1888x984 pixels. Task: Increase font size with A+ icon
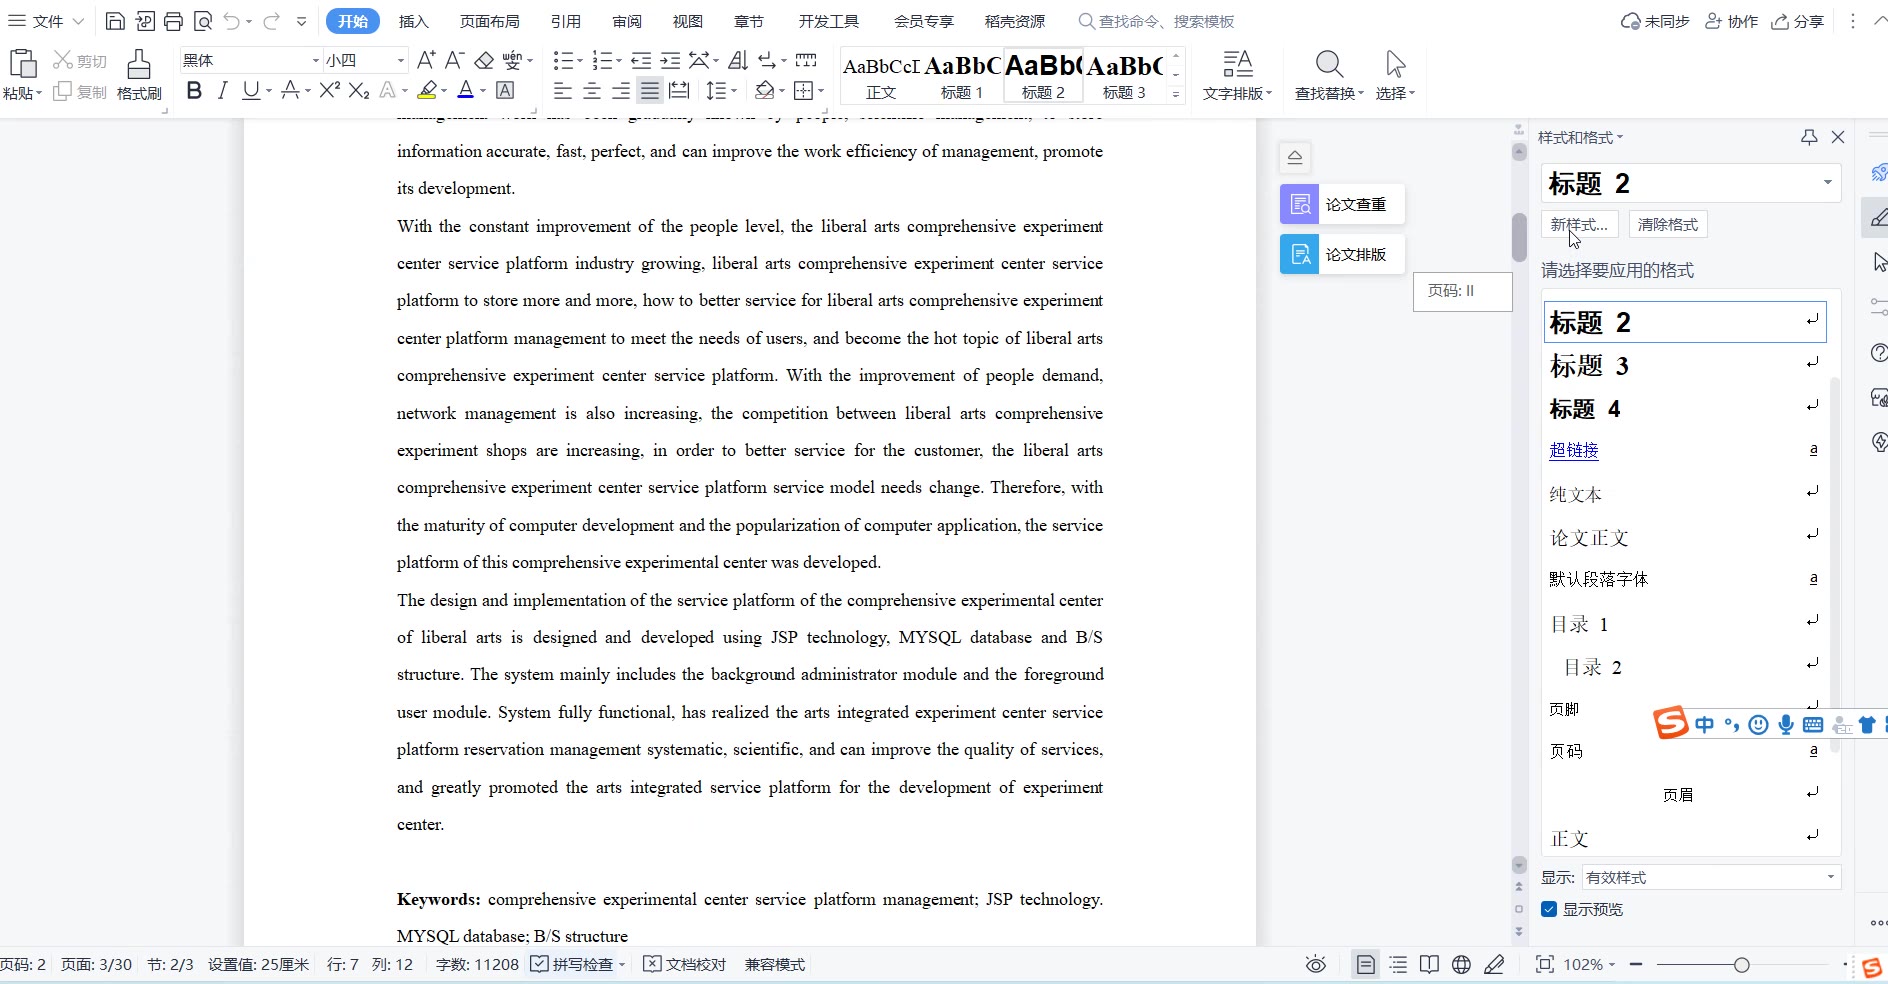[426, 60]
